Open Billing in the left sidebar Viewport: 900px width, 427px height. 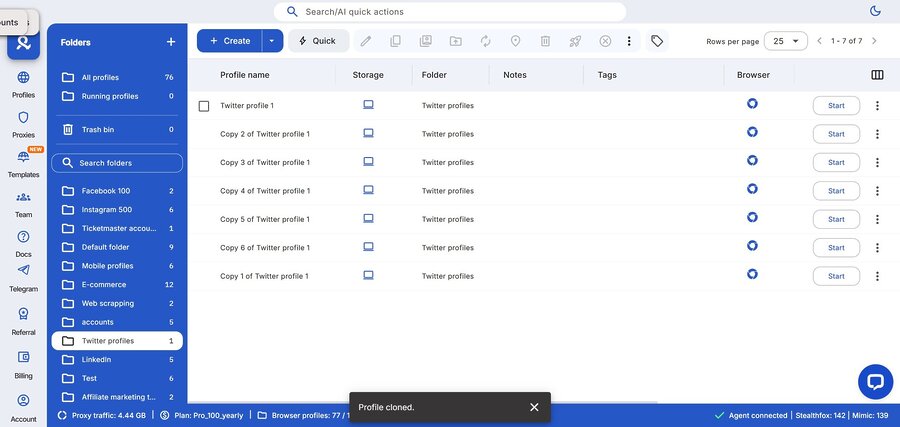click(x=24, y=365)
